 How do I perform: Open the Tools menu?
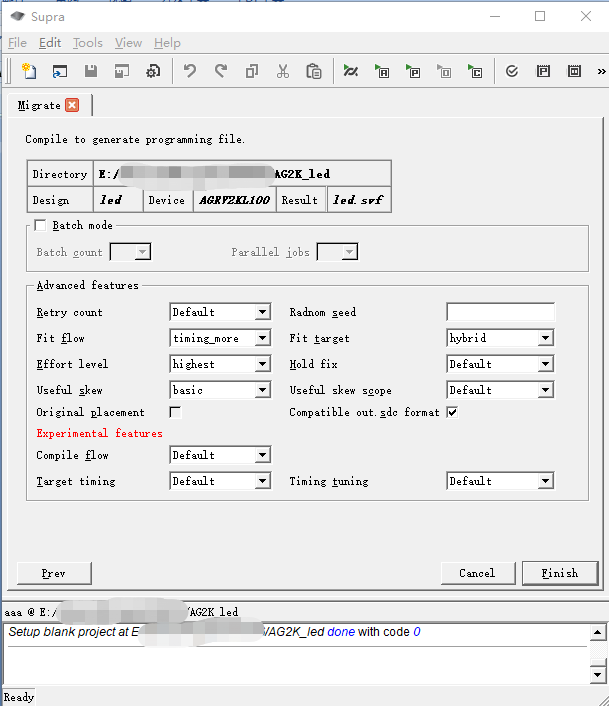click(x=88, y=43)
